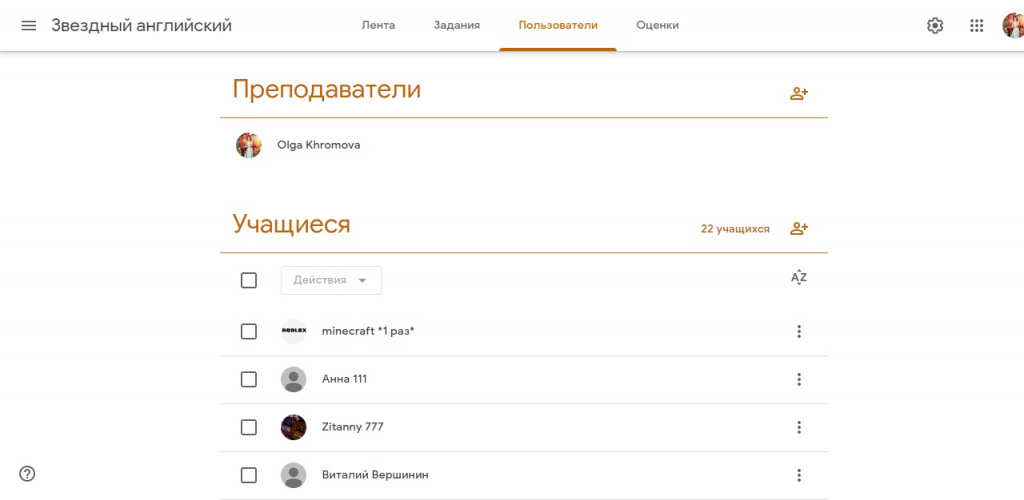Open more options for Виталий Вершинин
This screenshot has height=500, width=1024.
799,475
